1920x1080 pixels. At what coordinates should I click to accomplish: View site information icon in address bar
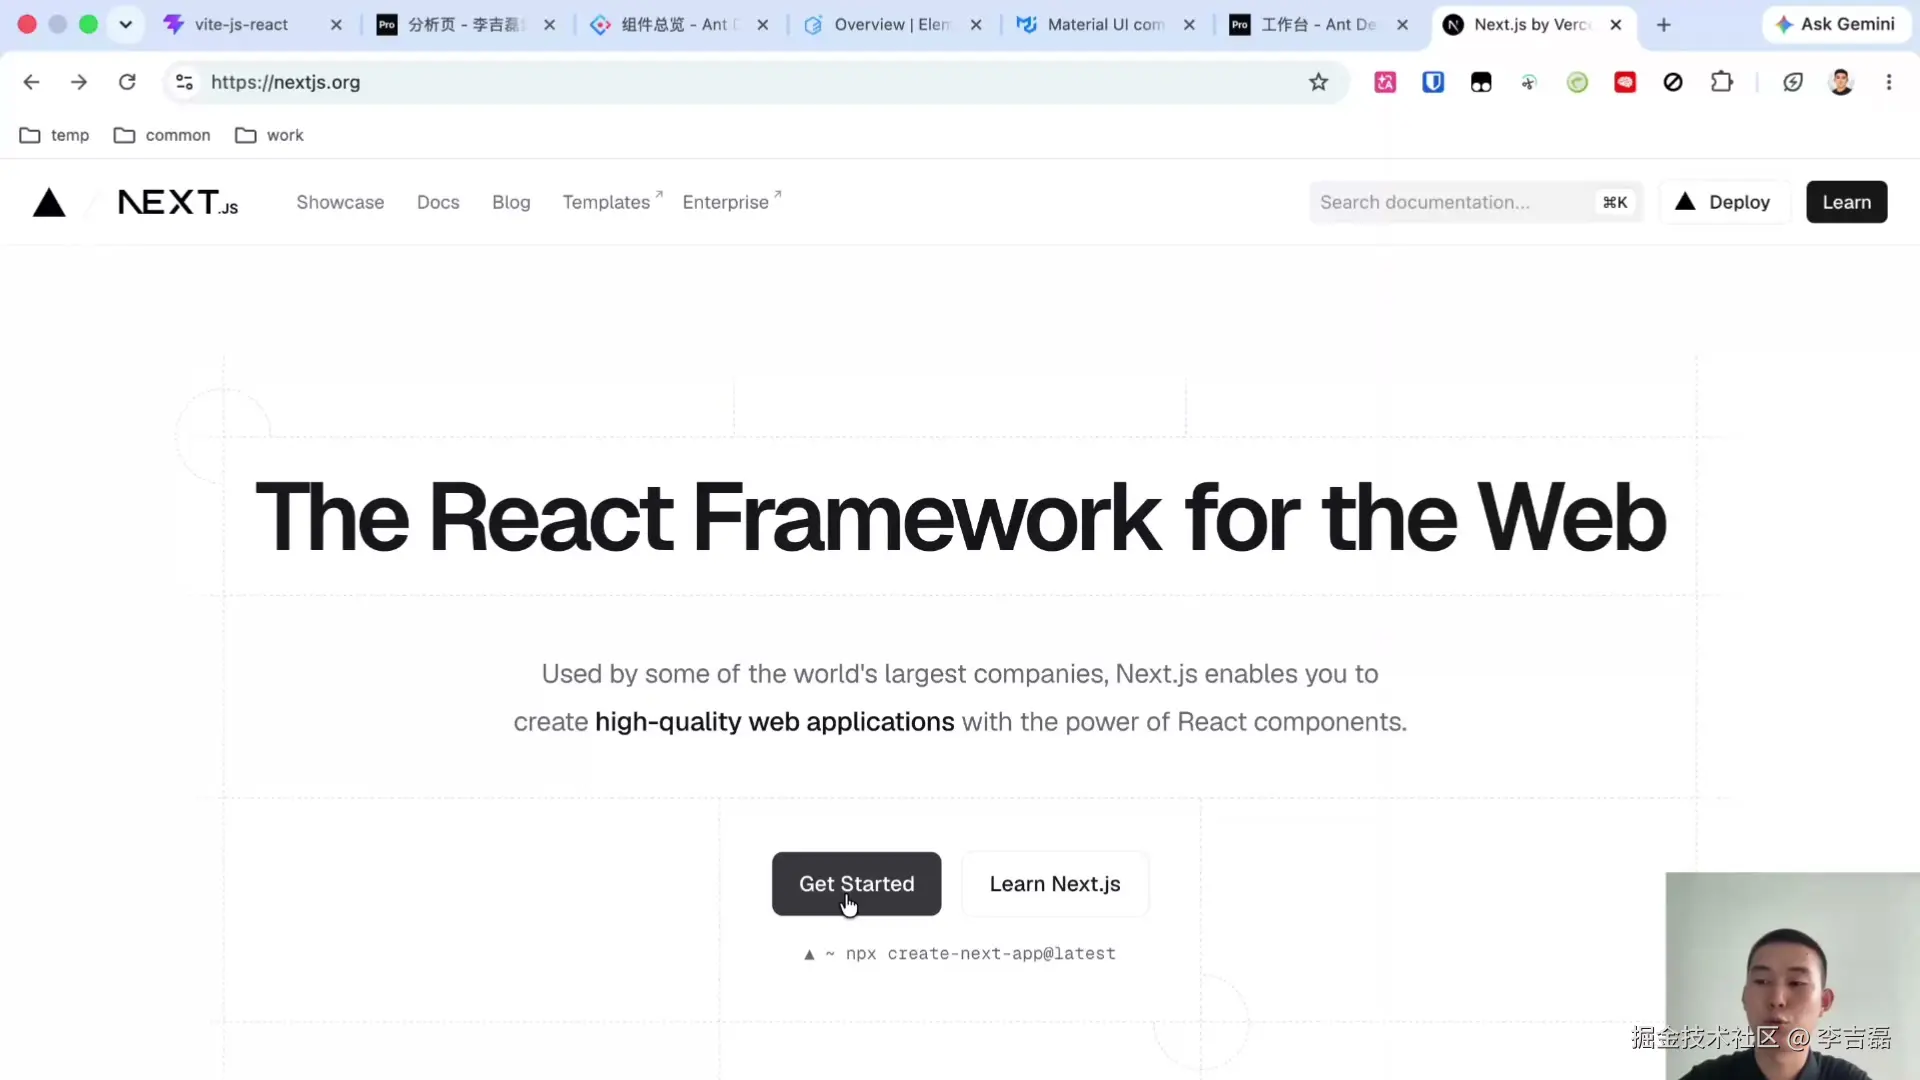[x=184, y=82]
